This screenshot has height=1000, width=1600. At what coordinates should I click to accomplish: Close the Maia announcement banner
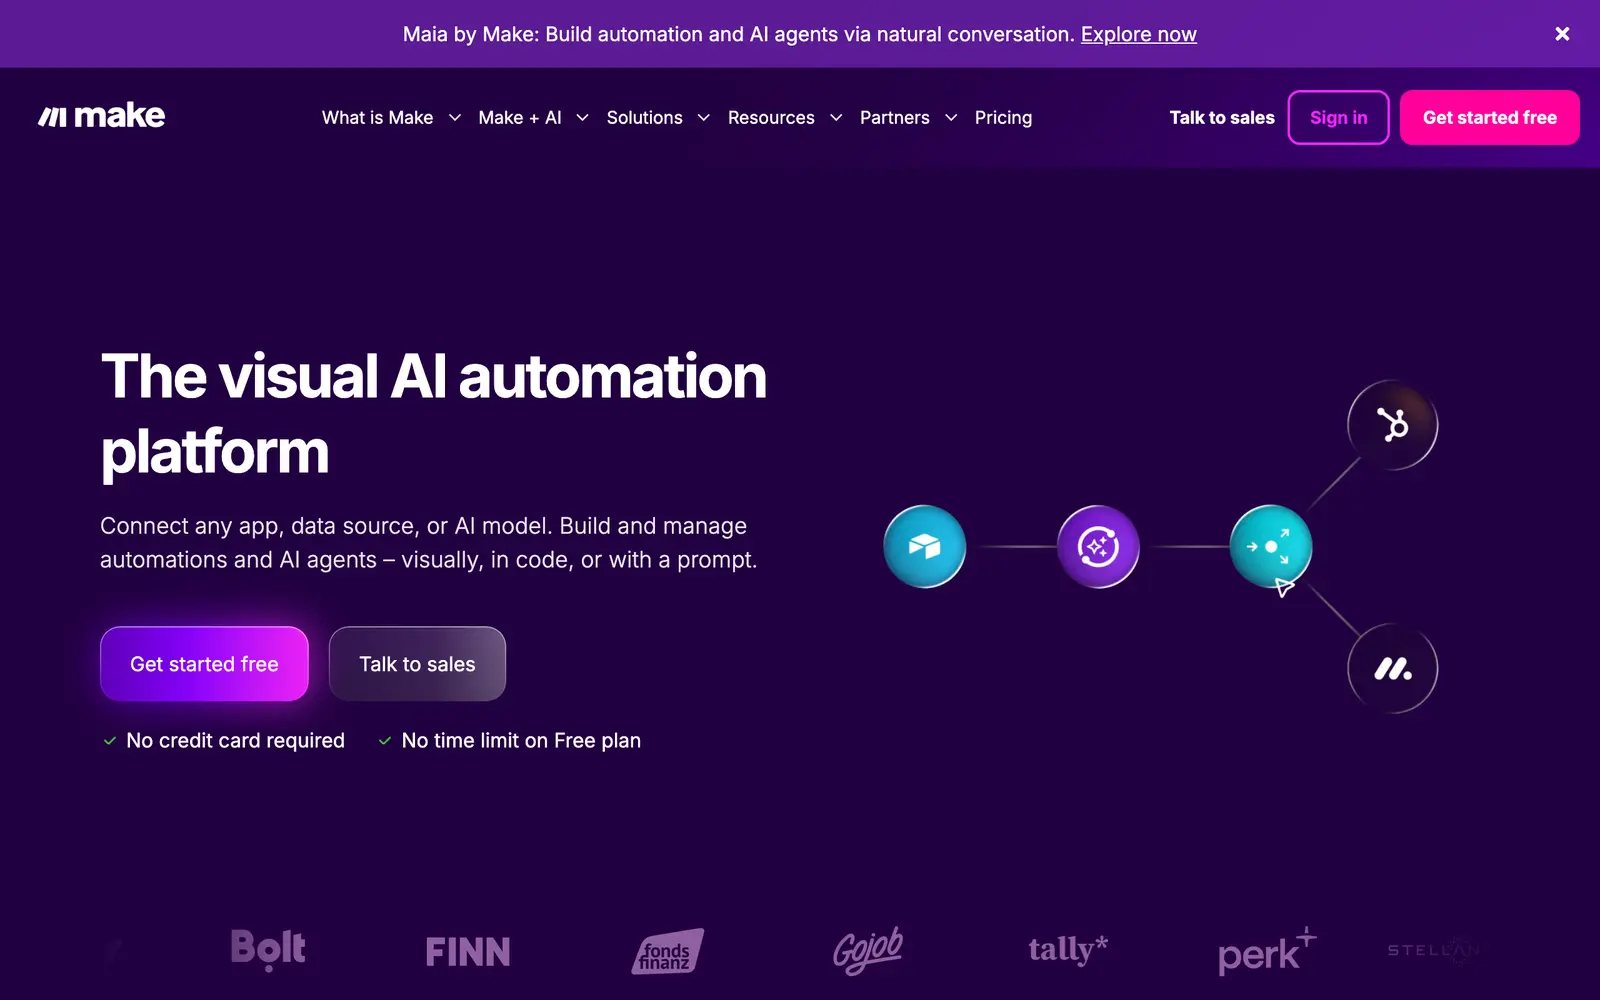point(1562,34)
